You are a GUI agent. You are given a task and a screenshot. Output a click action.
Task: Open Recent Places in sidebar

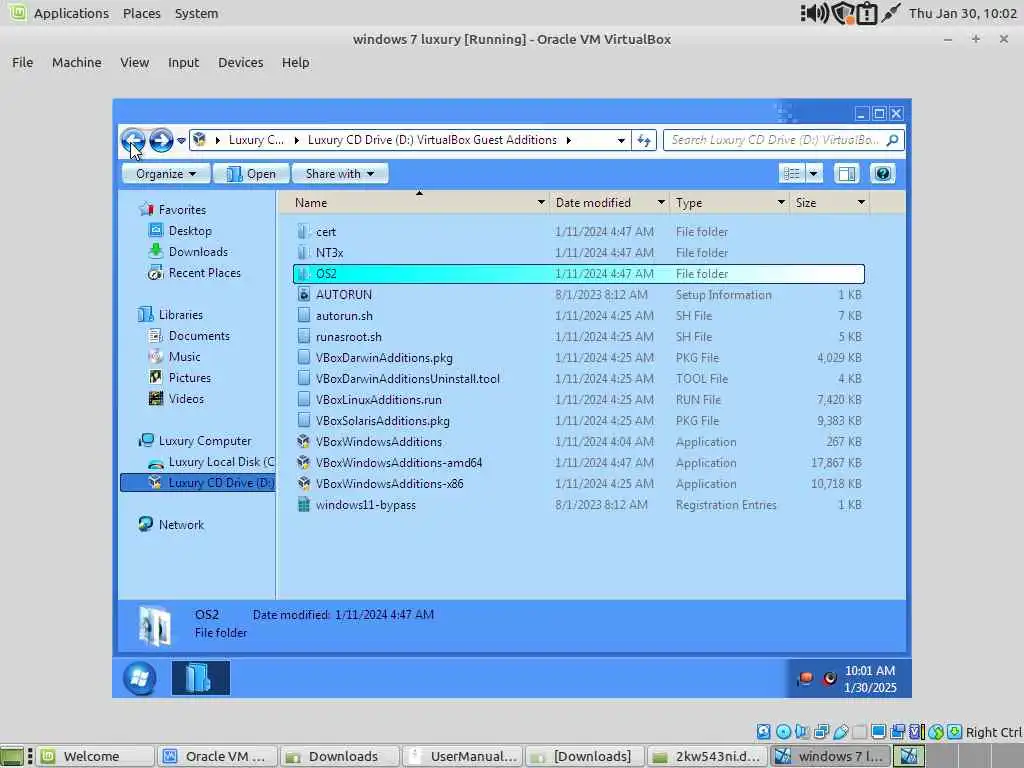[x=204, y=273]
